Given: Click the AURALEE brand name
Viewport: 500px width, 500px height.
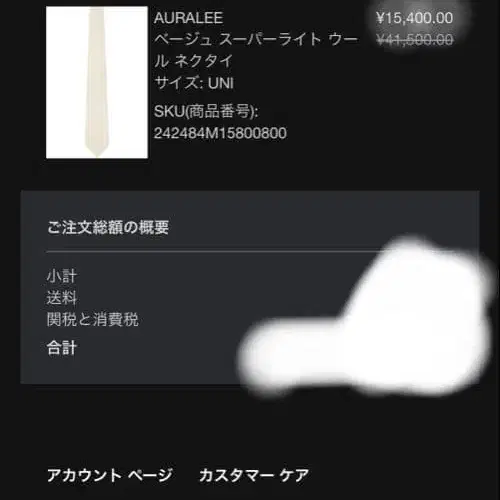Looking at the screenshot, I should 188,18.
